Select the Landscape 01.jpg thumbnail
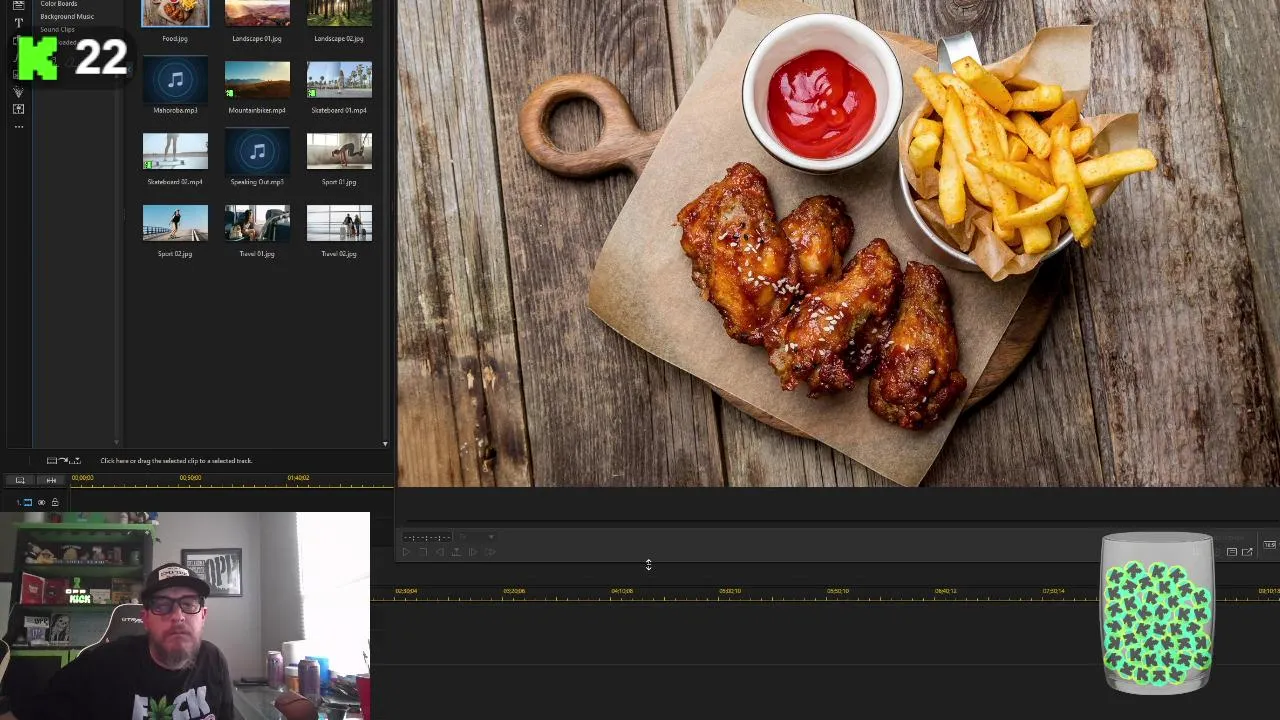 pyautogui.click(x=257, y=13)
